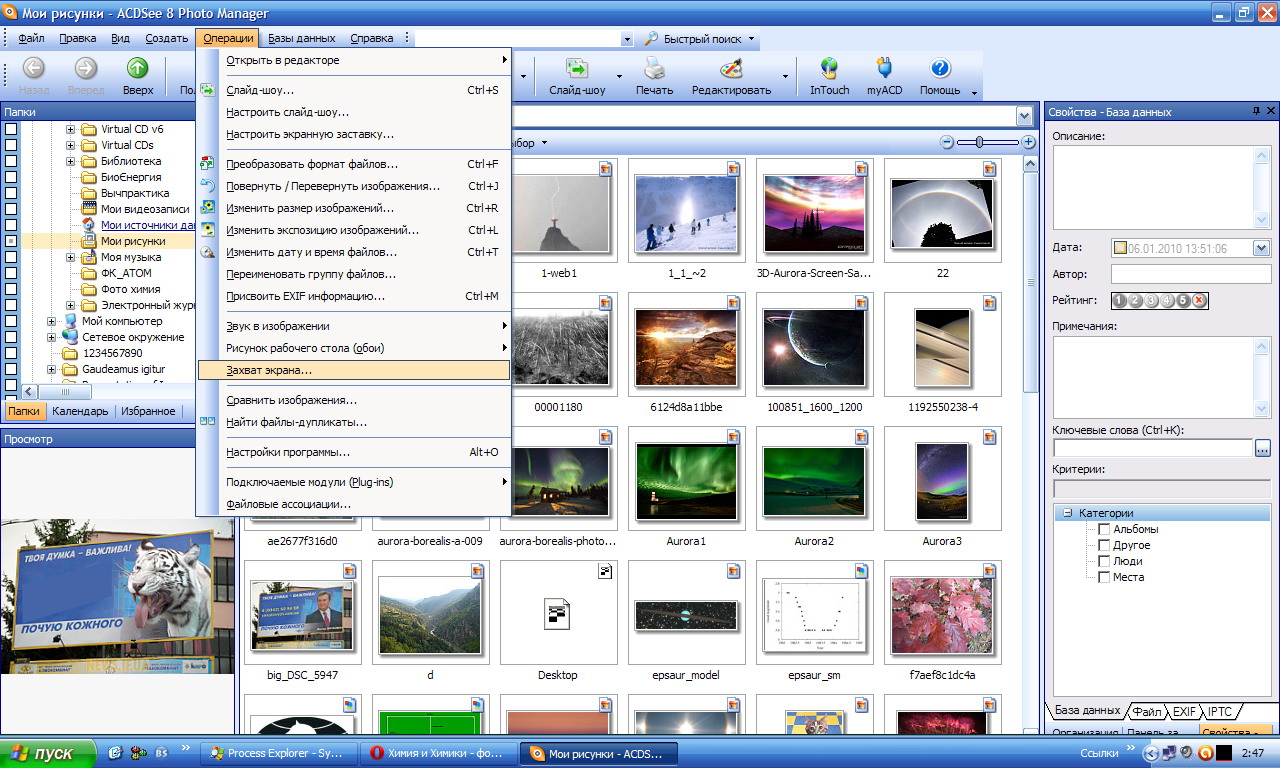The height and width of the screenshot is (768, 1280).
Task: Click the thumbnail size slider
Action: pyautogui.click(x=980, y=143)
